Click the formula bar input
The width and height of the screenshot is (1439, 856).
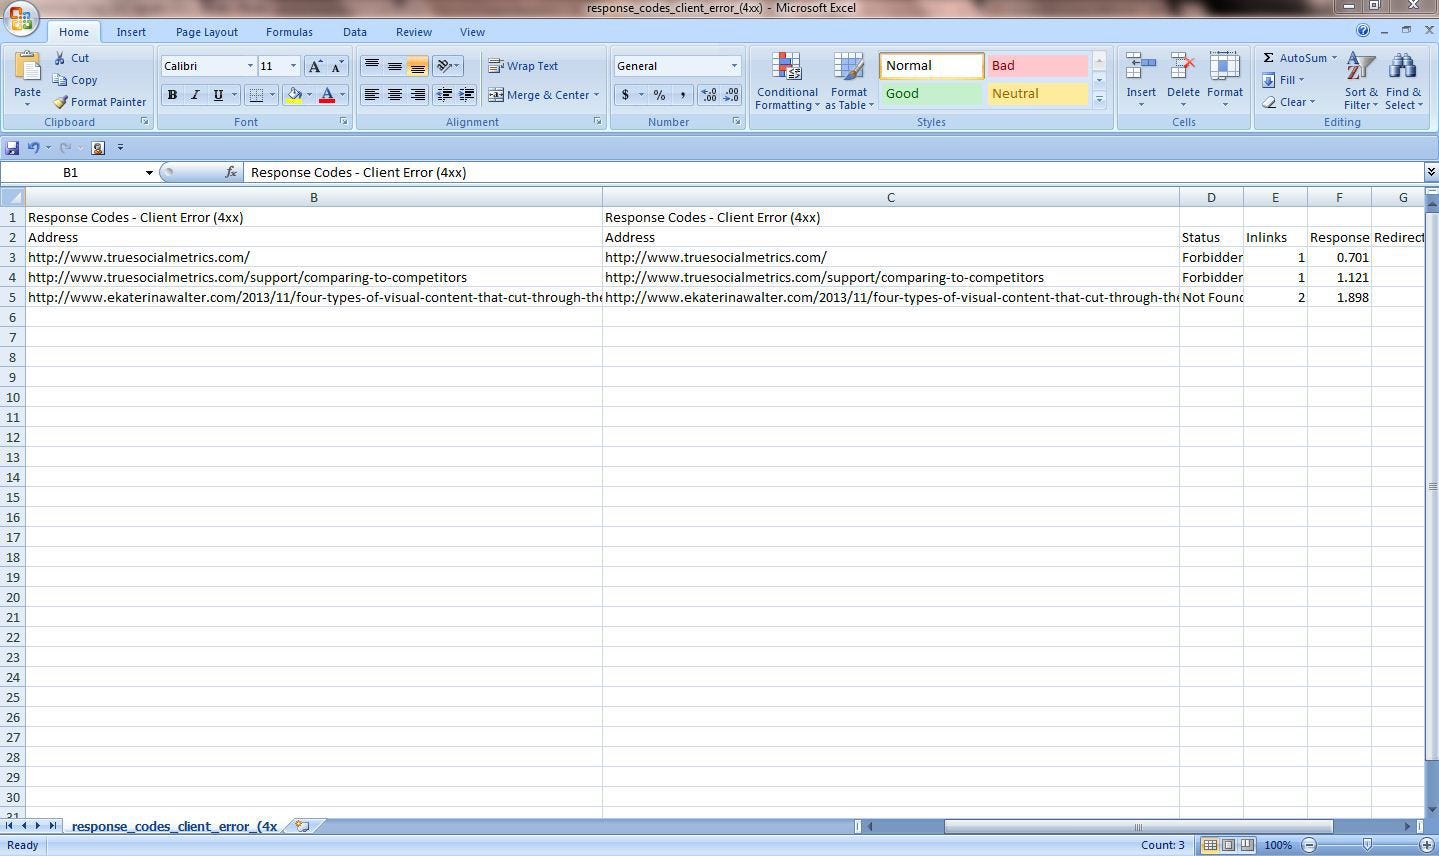[834, 173]
